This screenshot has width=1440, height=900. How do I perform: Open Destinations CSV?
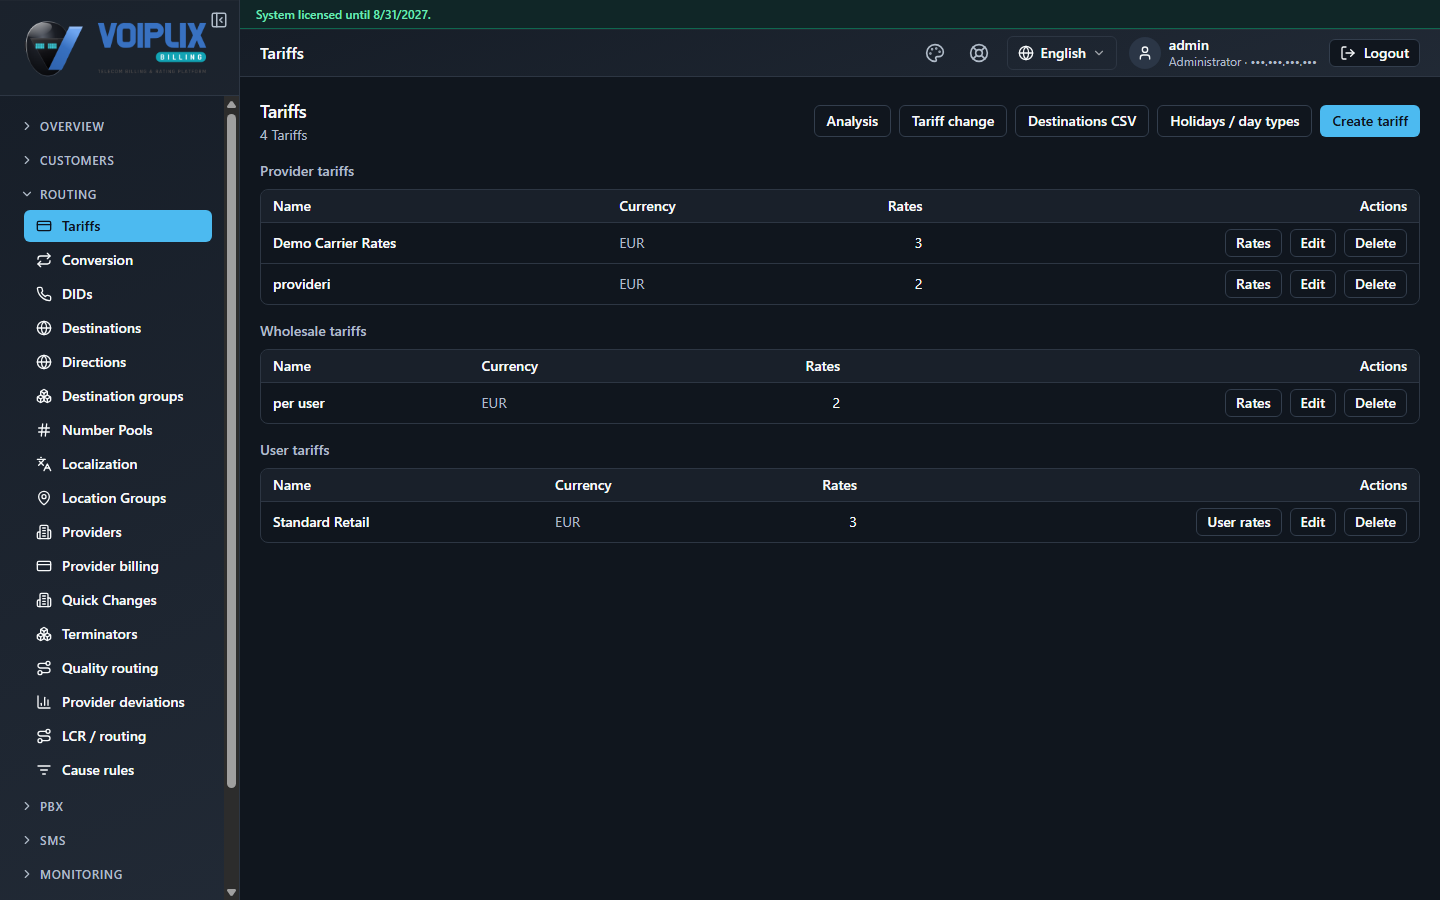click(1082, 121)
